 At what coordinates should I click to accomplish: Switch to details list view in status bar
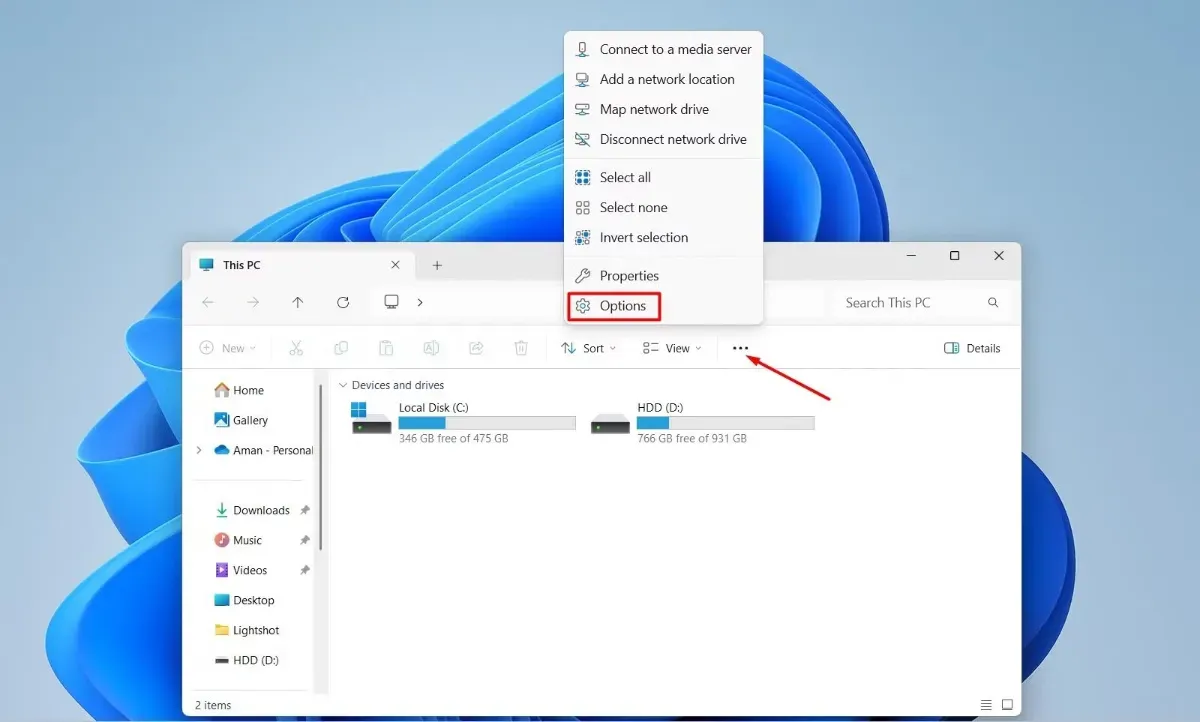986,705
